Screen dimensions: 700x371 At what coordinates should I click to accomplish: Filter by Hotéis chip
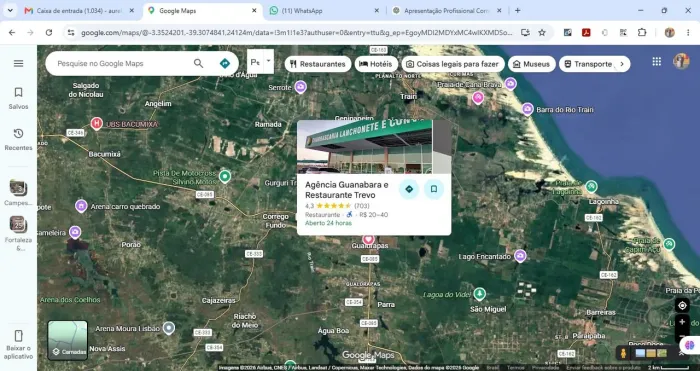pyautogui.click(x=376, y=64)
